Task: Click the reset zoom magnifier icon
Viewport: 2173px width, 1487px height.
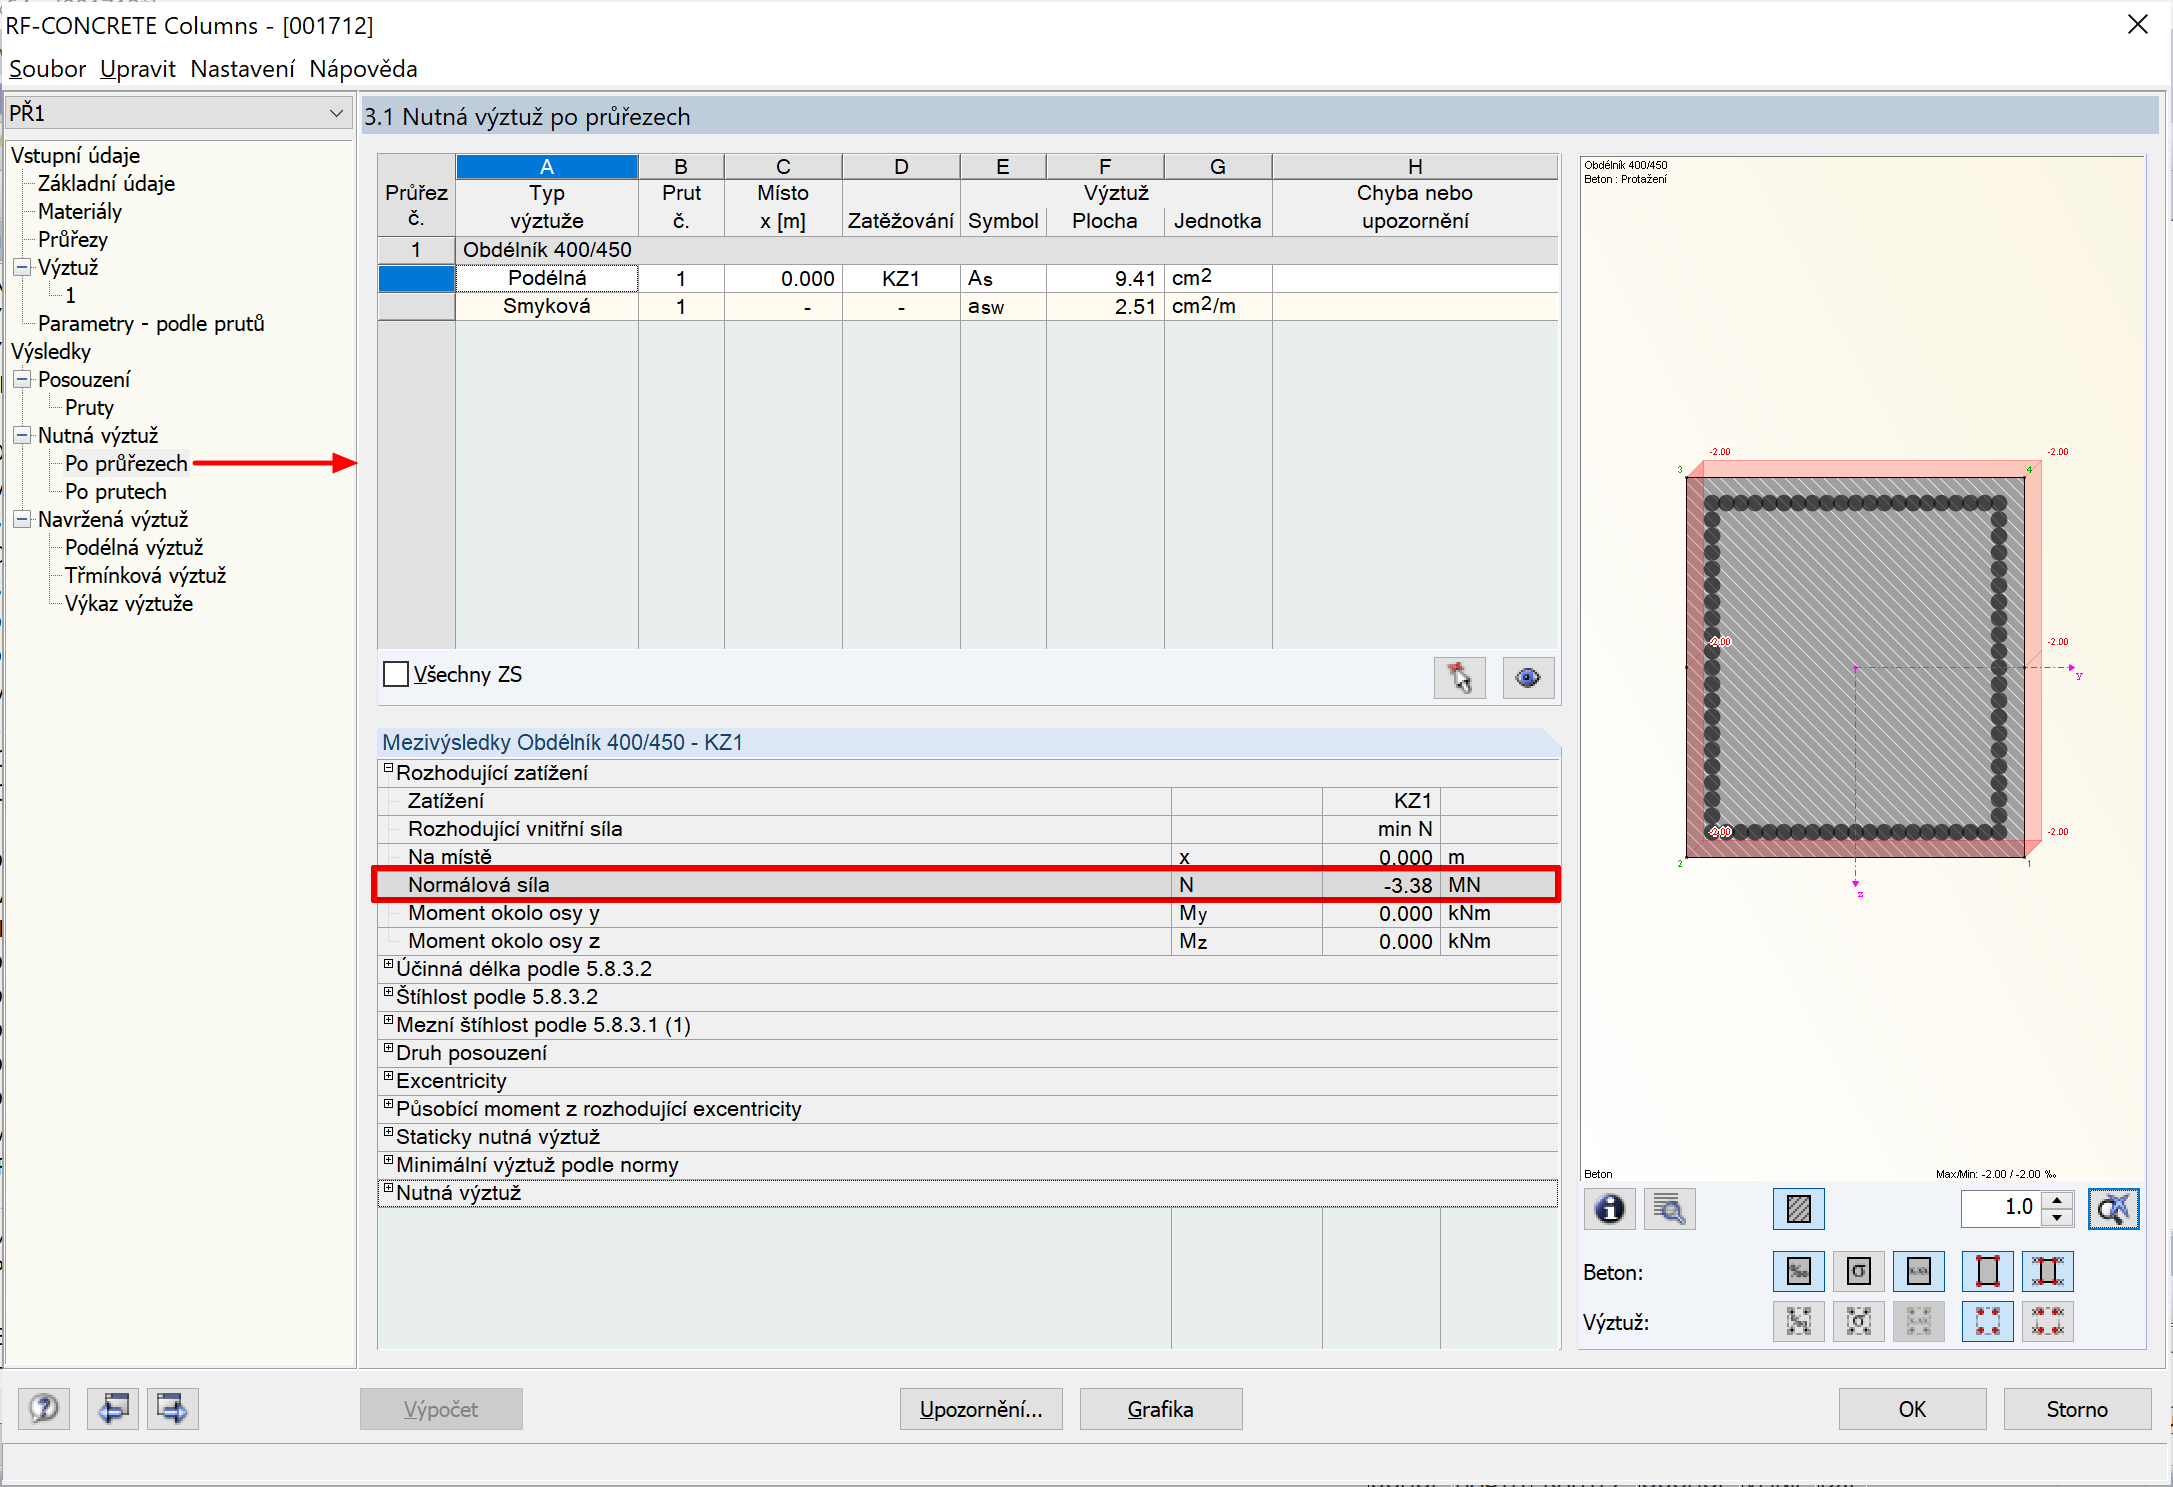Action: coord(2113,1209)
